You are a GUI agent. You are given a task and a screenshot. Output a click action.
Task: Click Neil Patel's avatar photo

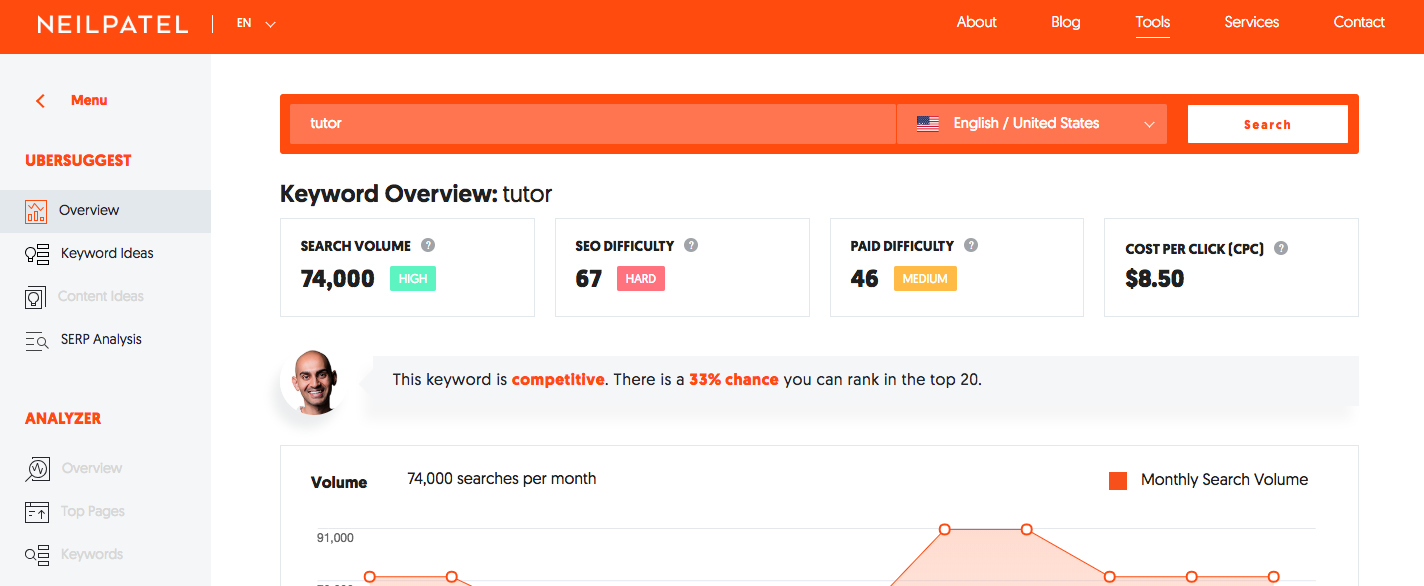click(x=313, y=381)
